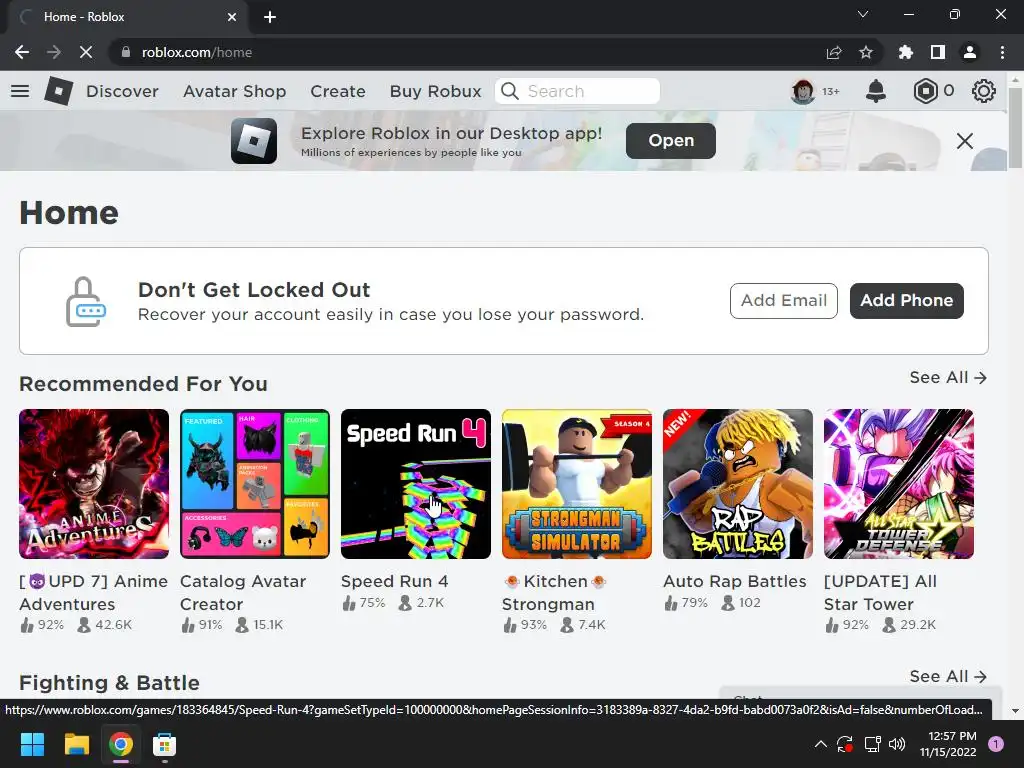The image size is (1024, 768).
Task: Click the Catalog Avatar Creator title
Action: pyautogui.click(x=243, y=592)
